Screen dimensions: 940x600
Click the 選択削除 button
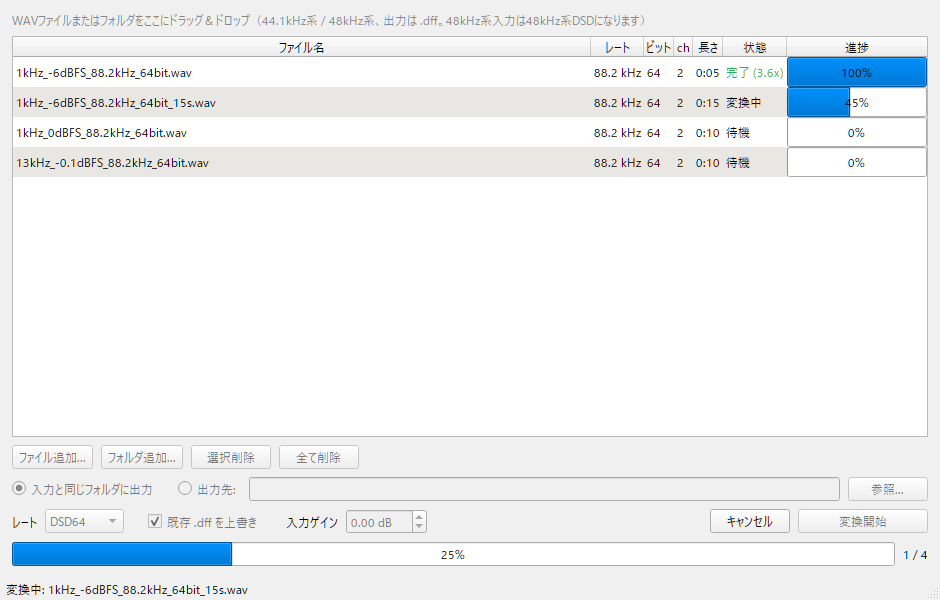tap(231, 457)
